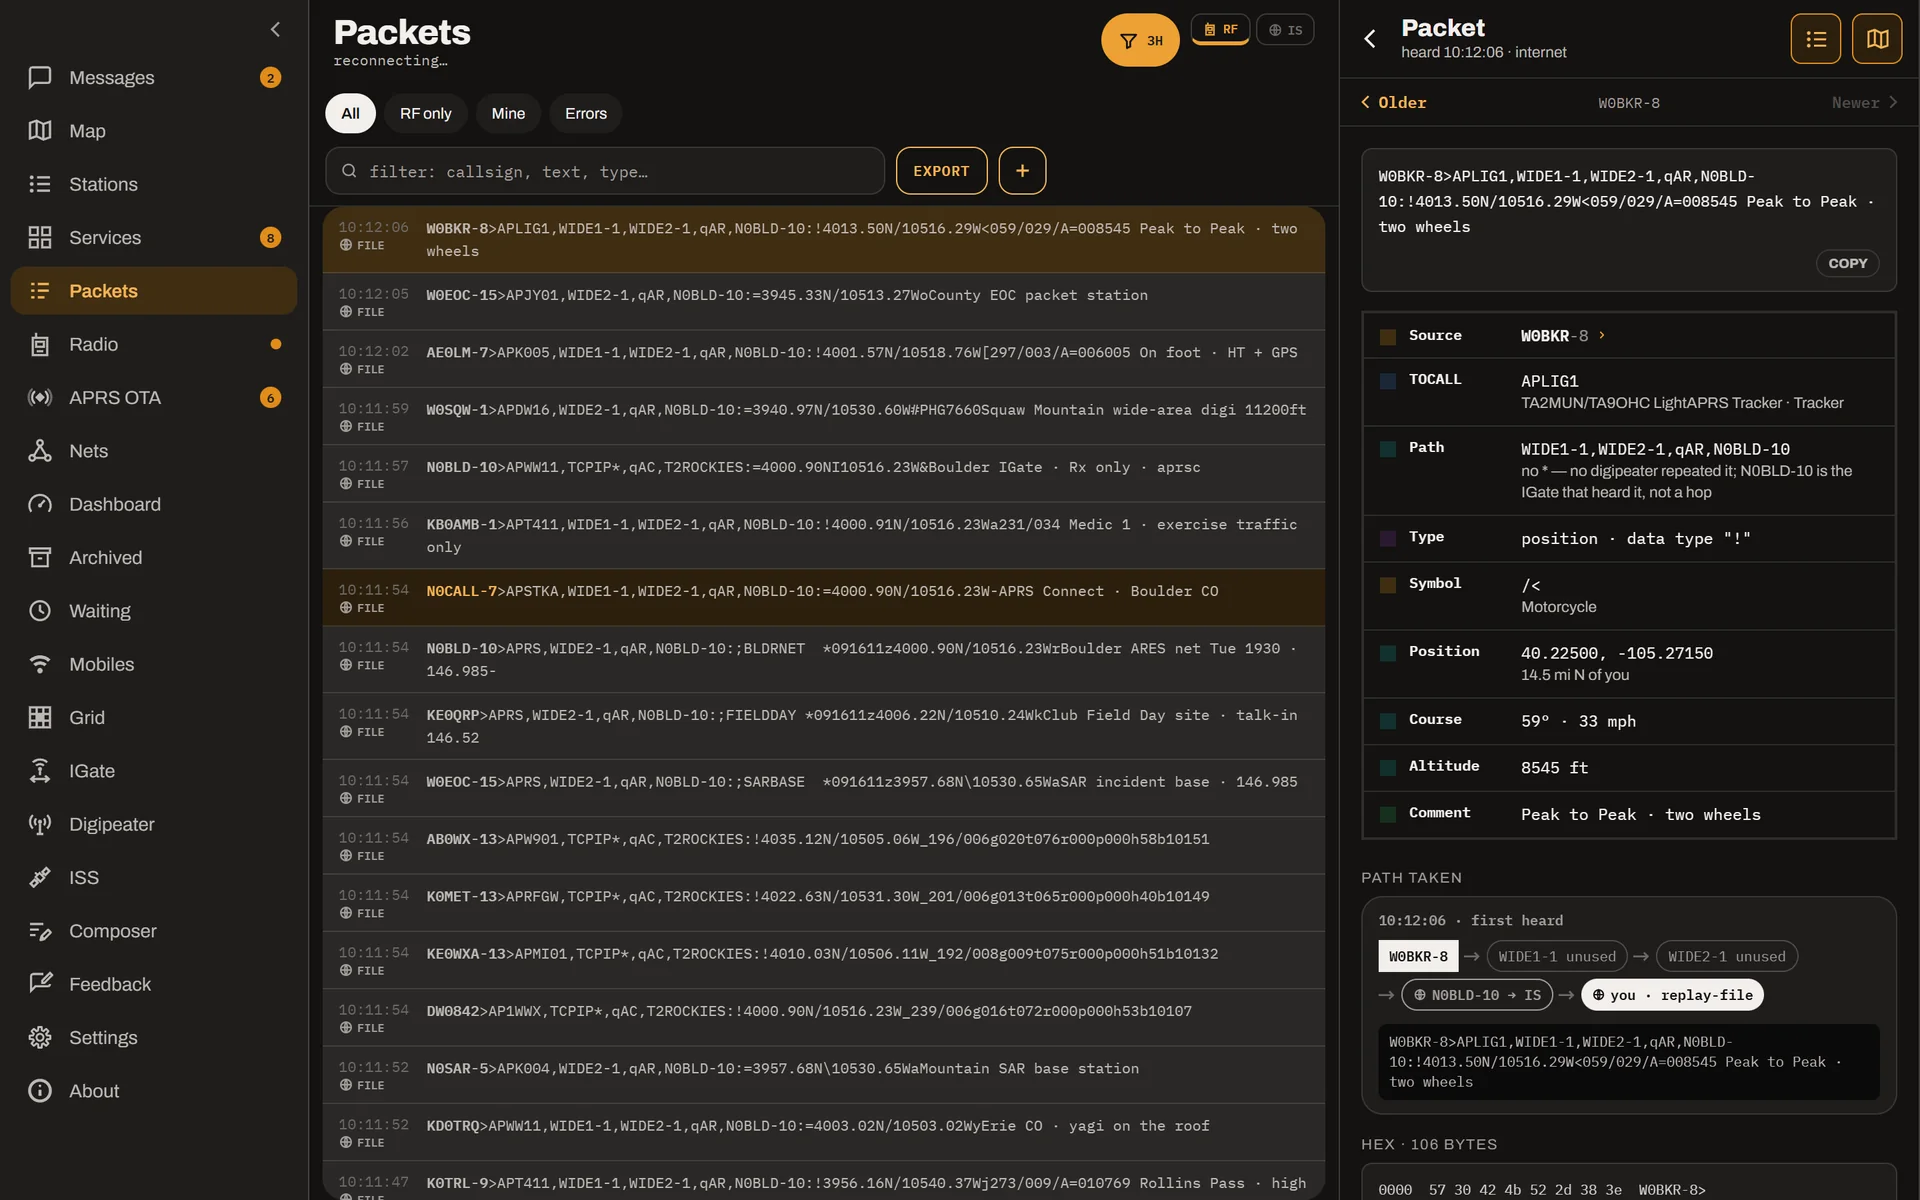Open source station W0BKR-8 chevron link
This screenshot has width=1920, height=1200.
(x=1602, y=336)
